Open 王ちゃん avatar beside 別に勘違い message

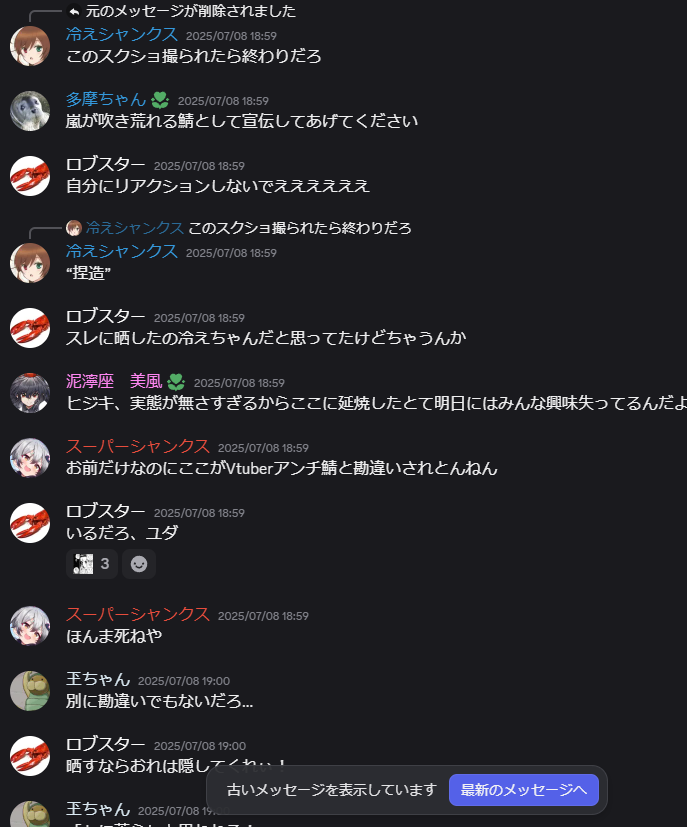[x=30, y=691]
